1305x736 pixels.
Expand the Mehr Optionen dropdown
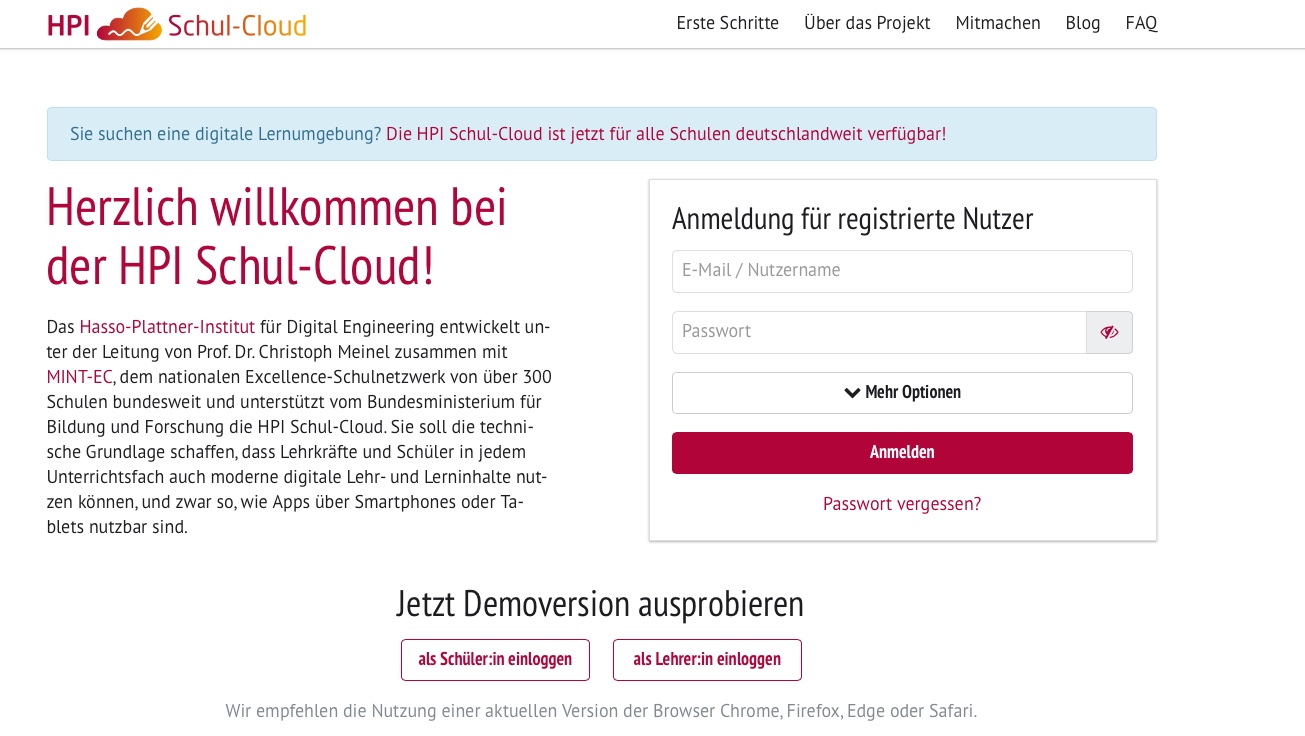pos(902,393)
